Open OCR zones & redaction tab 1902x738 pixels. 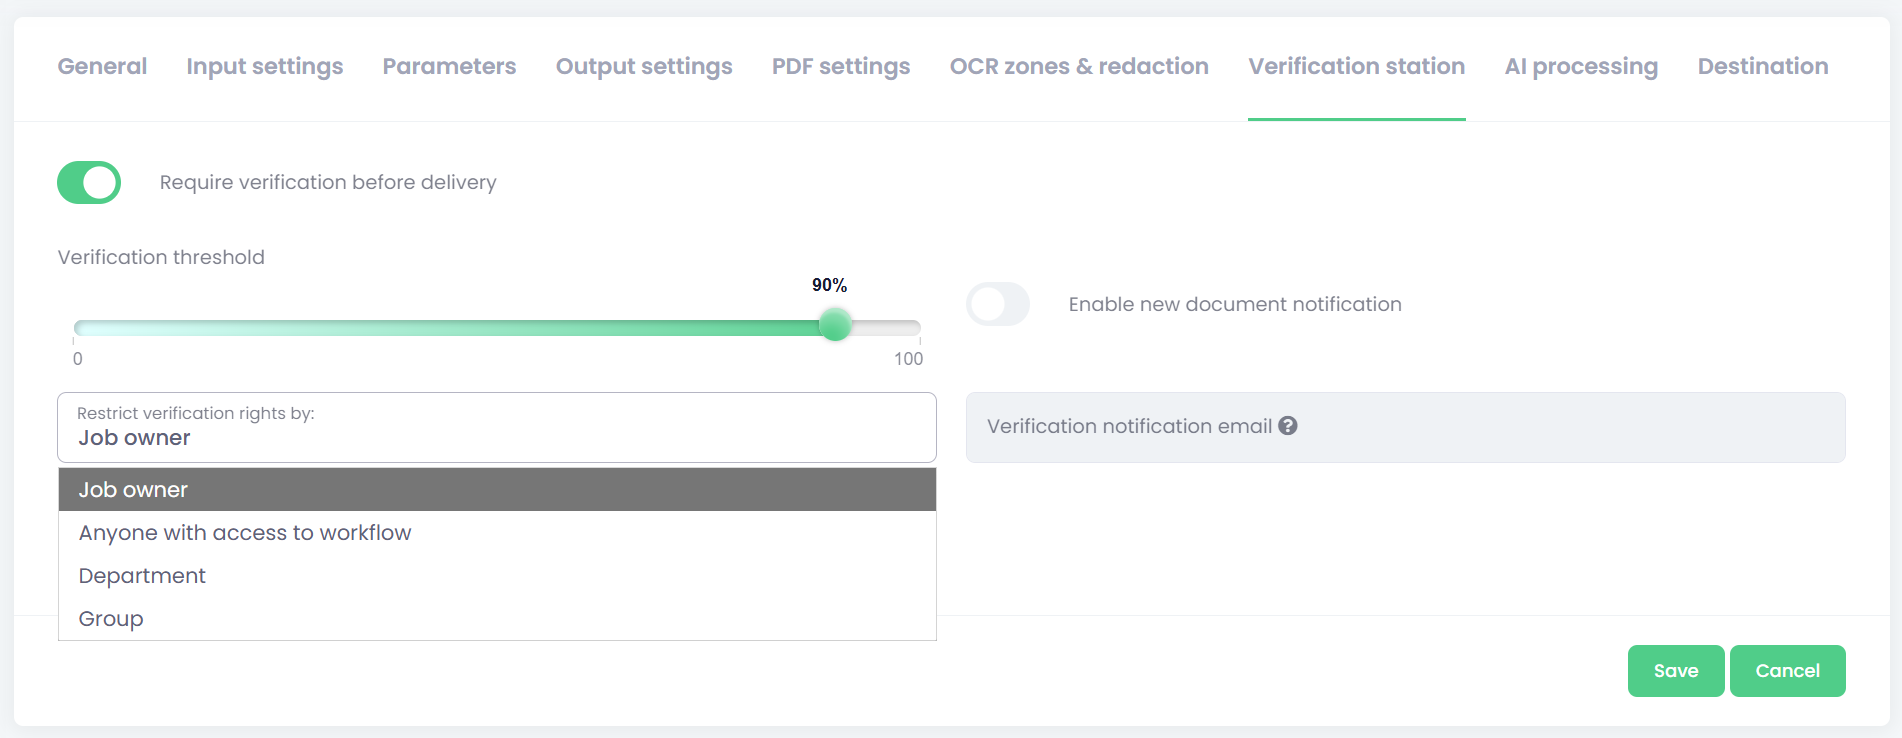coord(1078,67)
